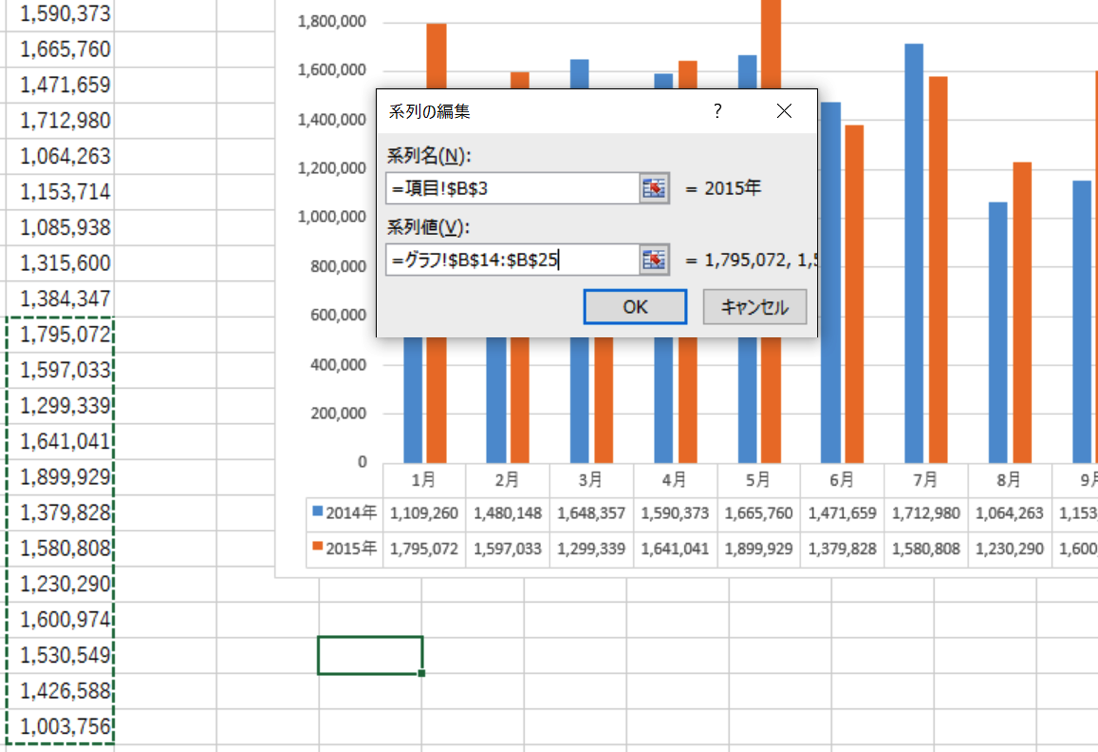Viewport: 1098px width, 752px height.
Task: Click the cell with value 1,597,033 in column B
Action: point(60,370)
